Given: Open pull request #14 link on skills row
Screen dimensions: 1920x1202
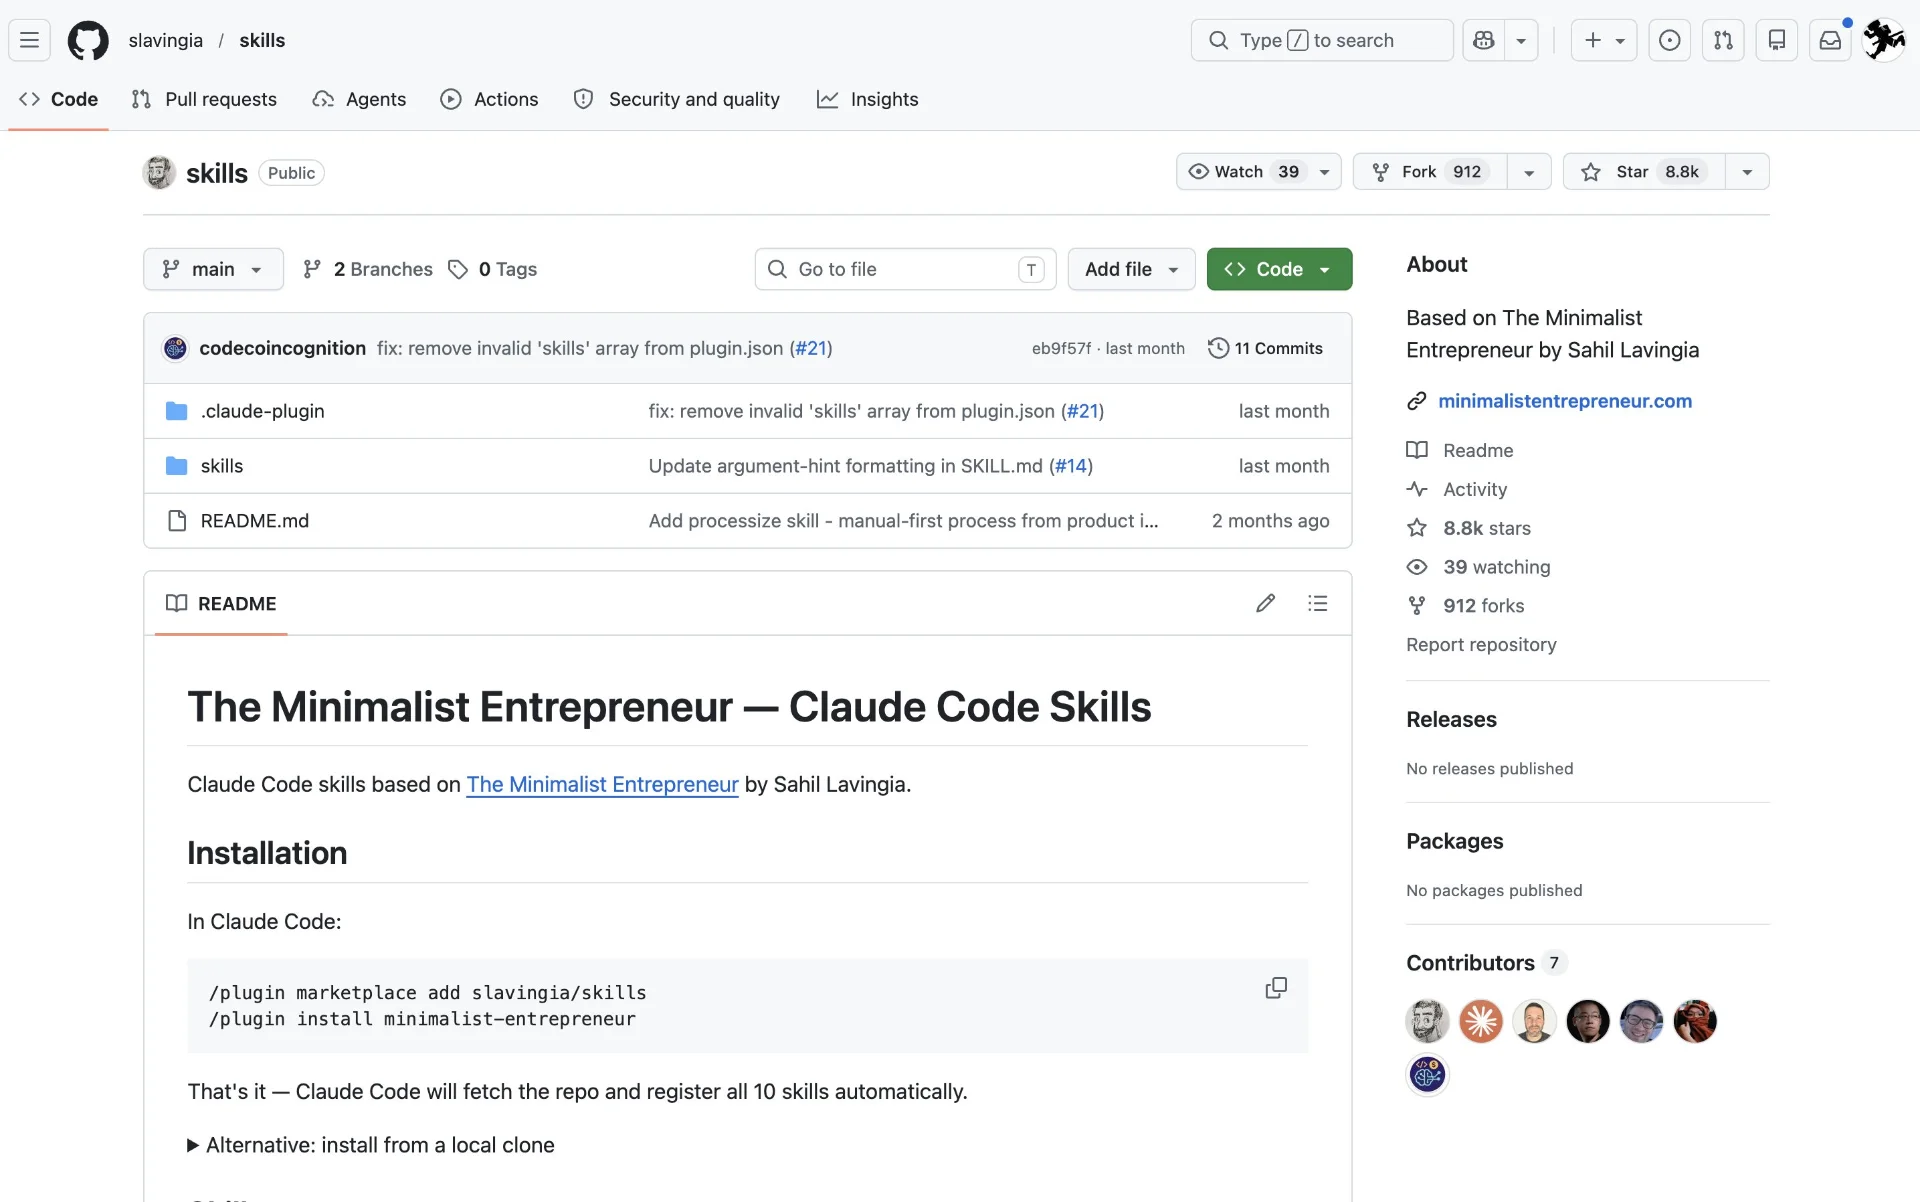Looking at the screenshot, I should coord(1071,466).
